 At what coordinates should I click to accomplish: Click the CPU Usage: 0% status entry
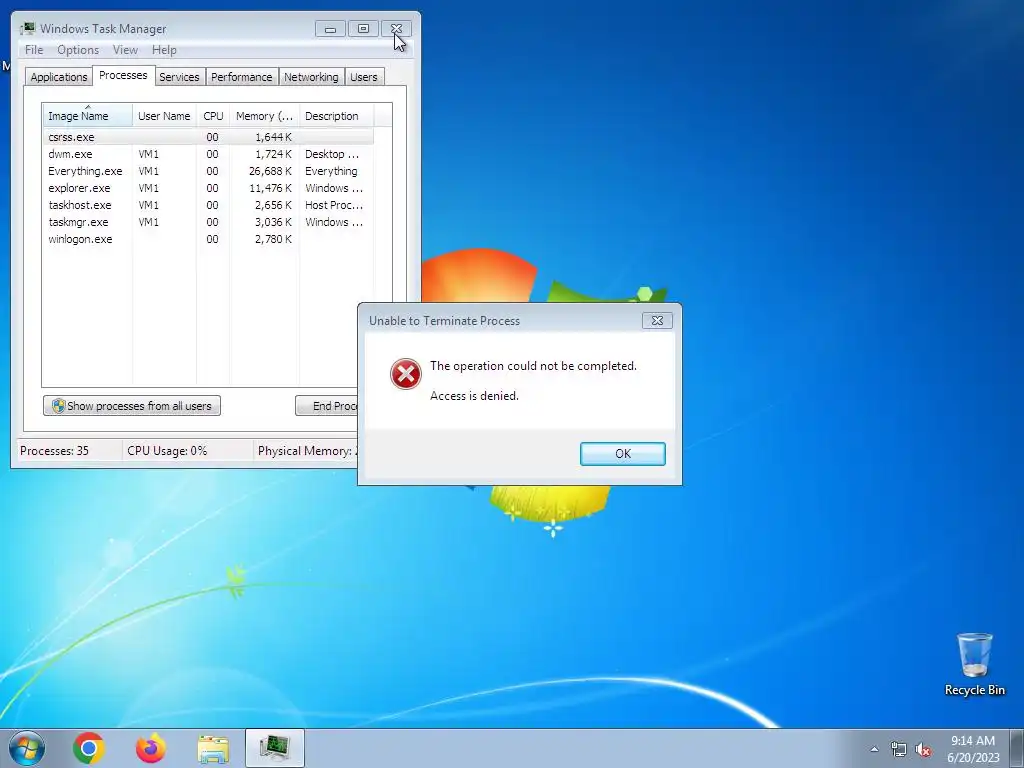point(167,451)
